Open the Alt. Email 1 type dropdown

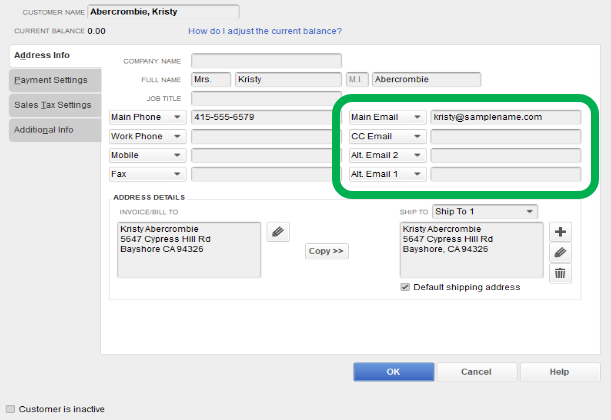tap(388, 174)
